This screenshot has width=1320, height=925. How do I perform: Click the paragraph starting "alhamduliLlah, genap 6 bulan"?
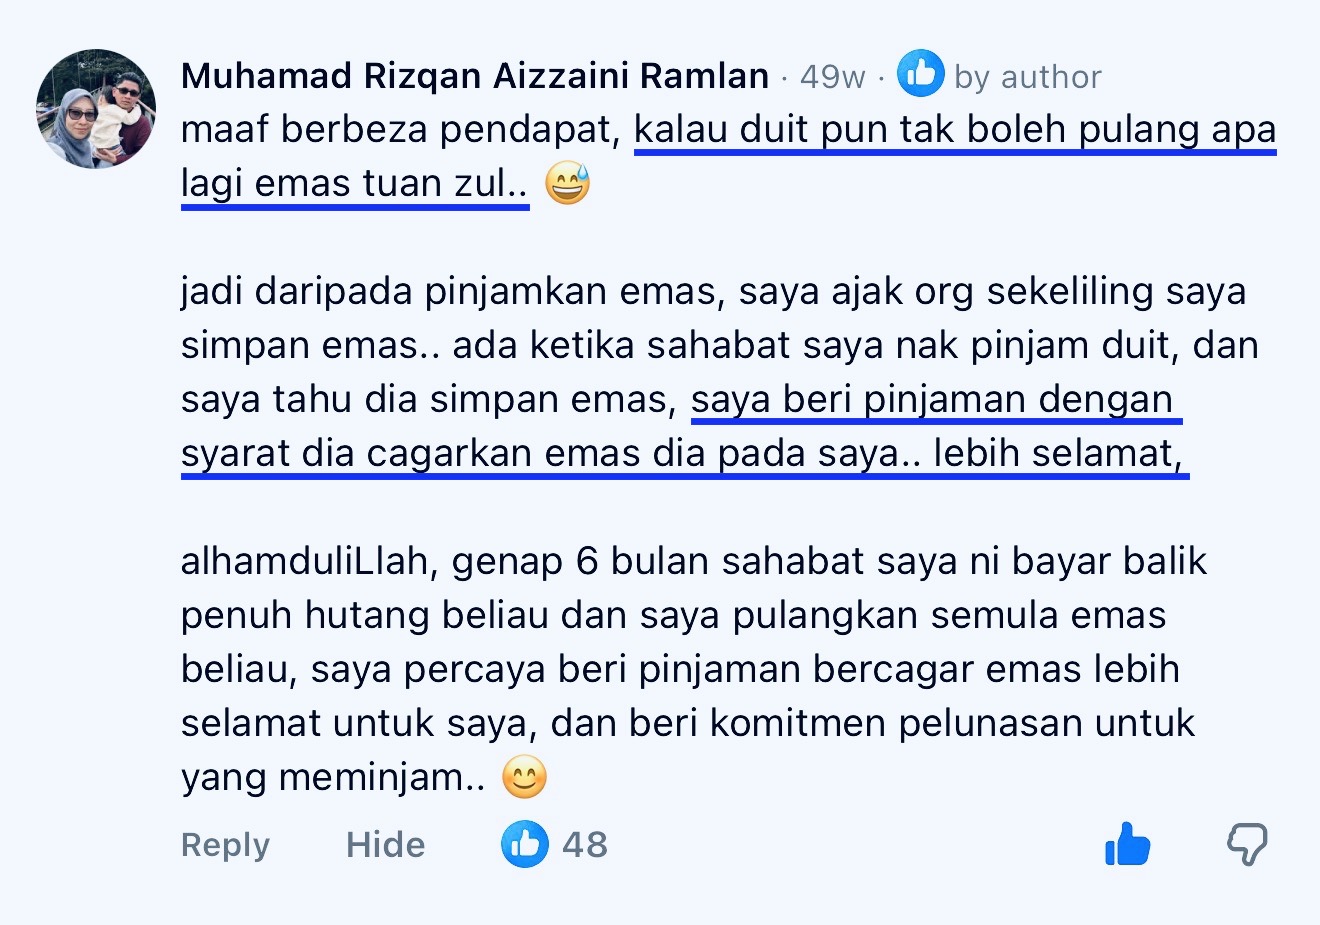(694, 669)
